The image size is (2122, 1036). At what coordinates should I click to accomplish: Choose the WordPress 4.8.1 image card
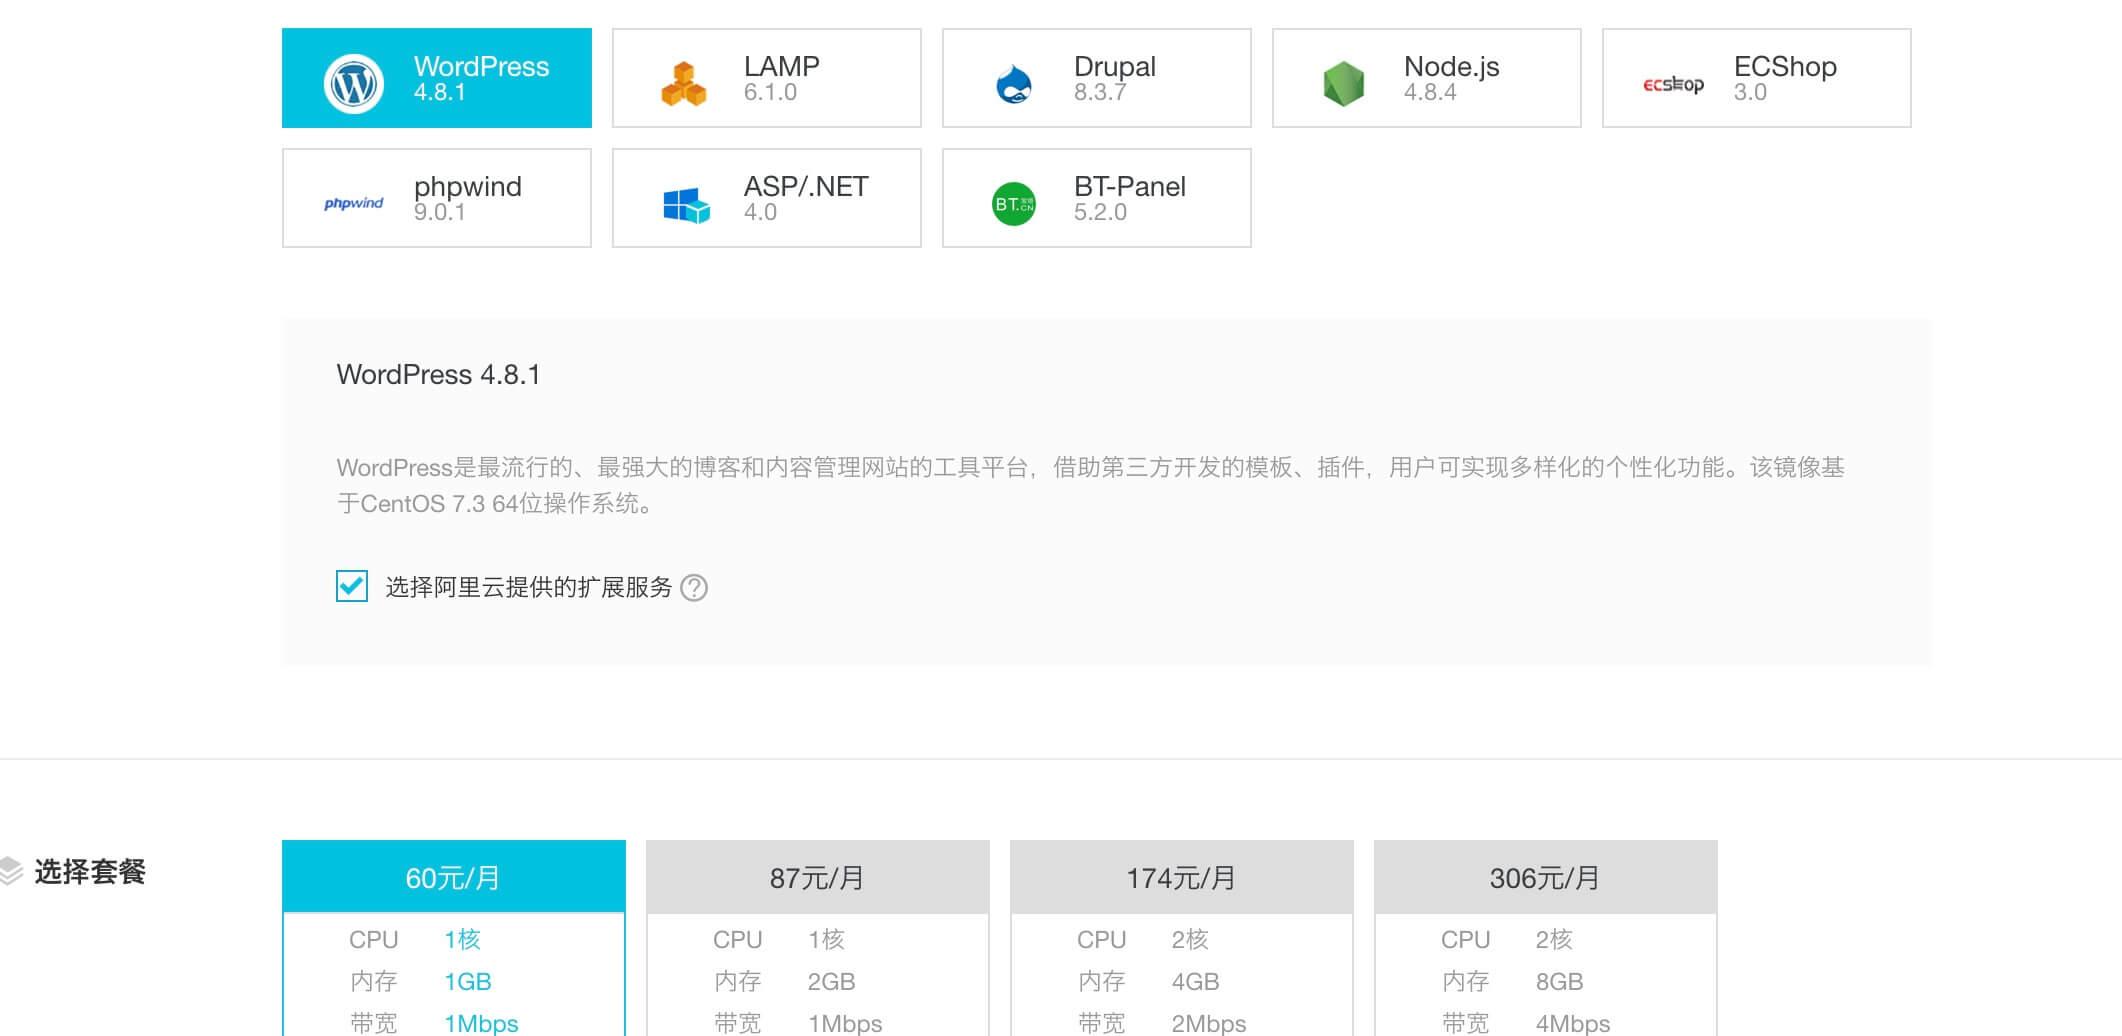(437, 78)
